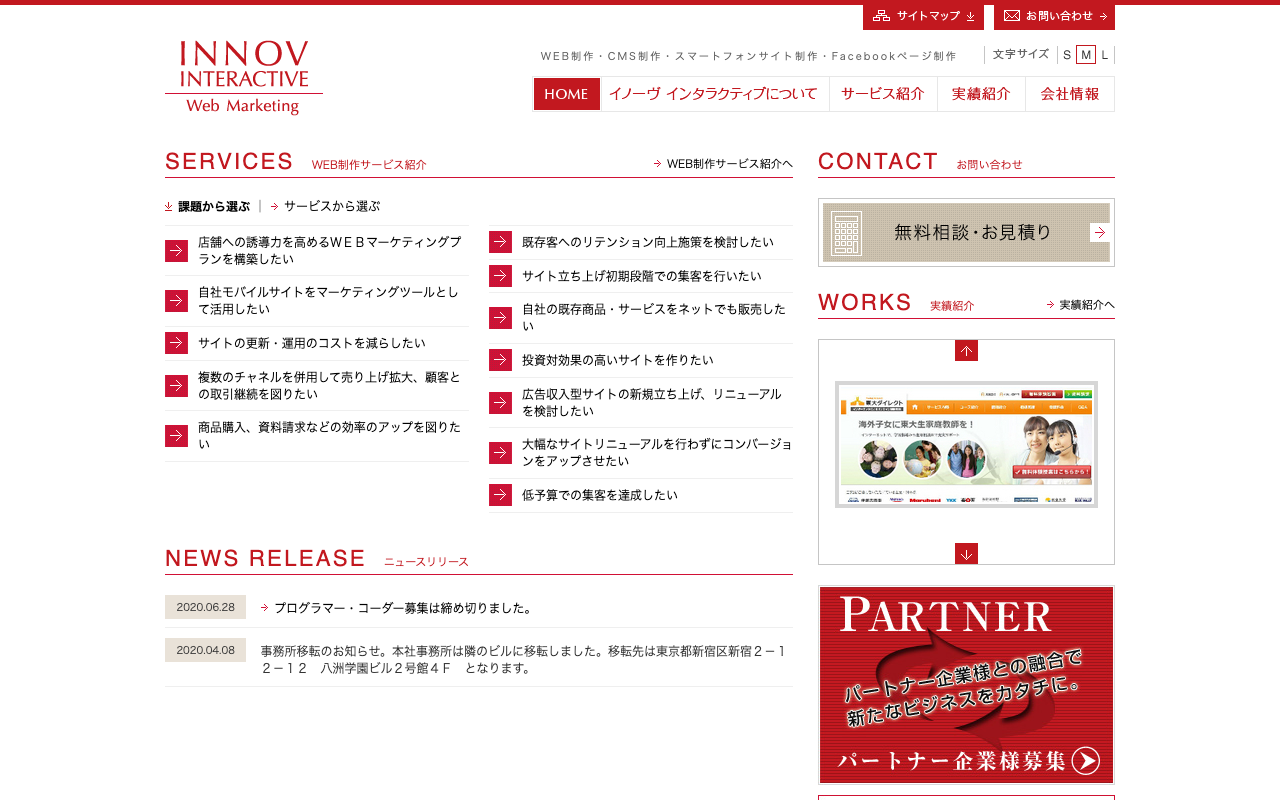Click the INNOV INTERACTIVE logo

[244, 78]
